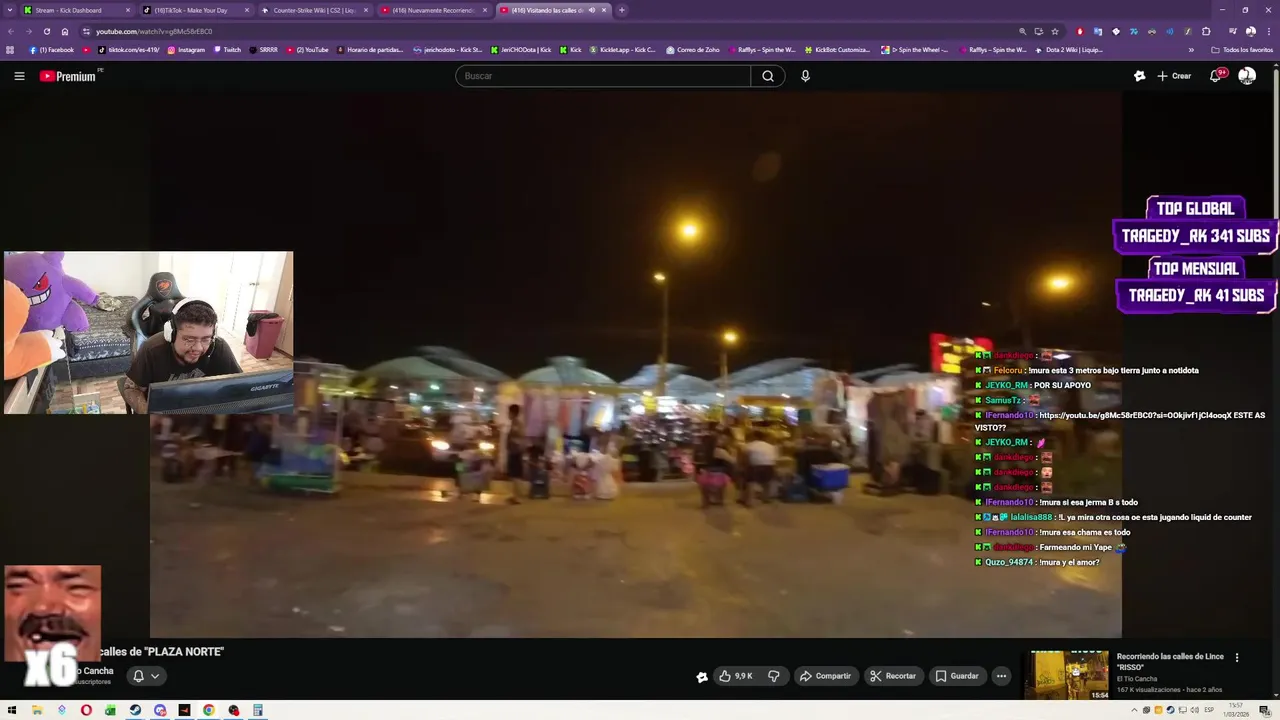The image size is (1280, 720).
Task: Open Steam from the taskbar
Action: pyautogui.click(x=135, y=711)
